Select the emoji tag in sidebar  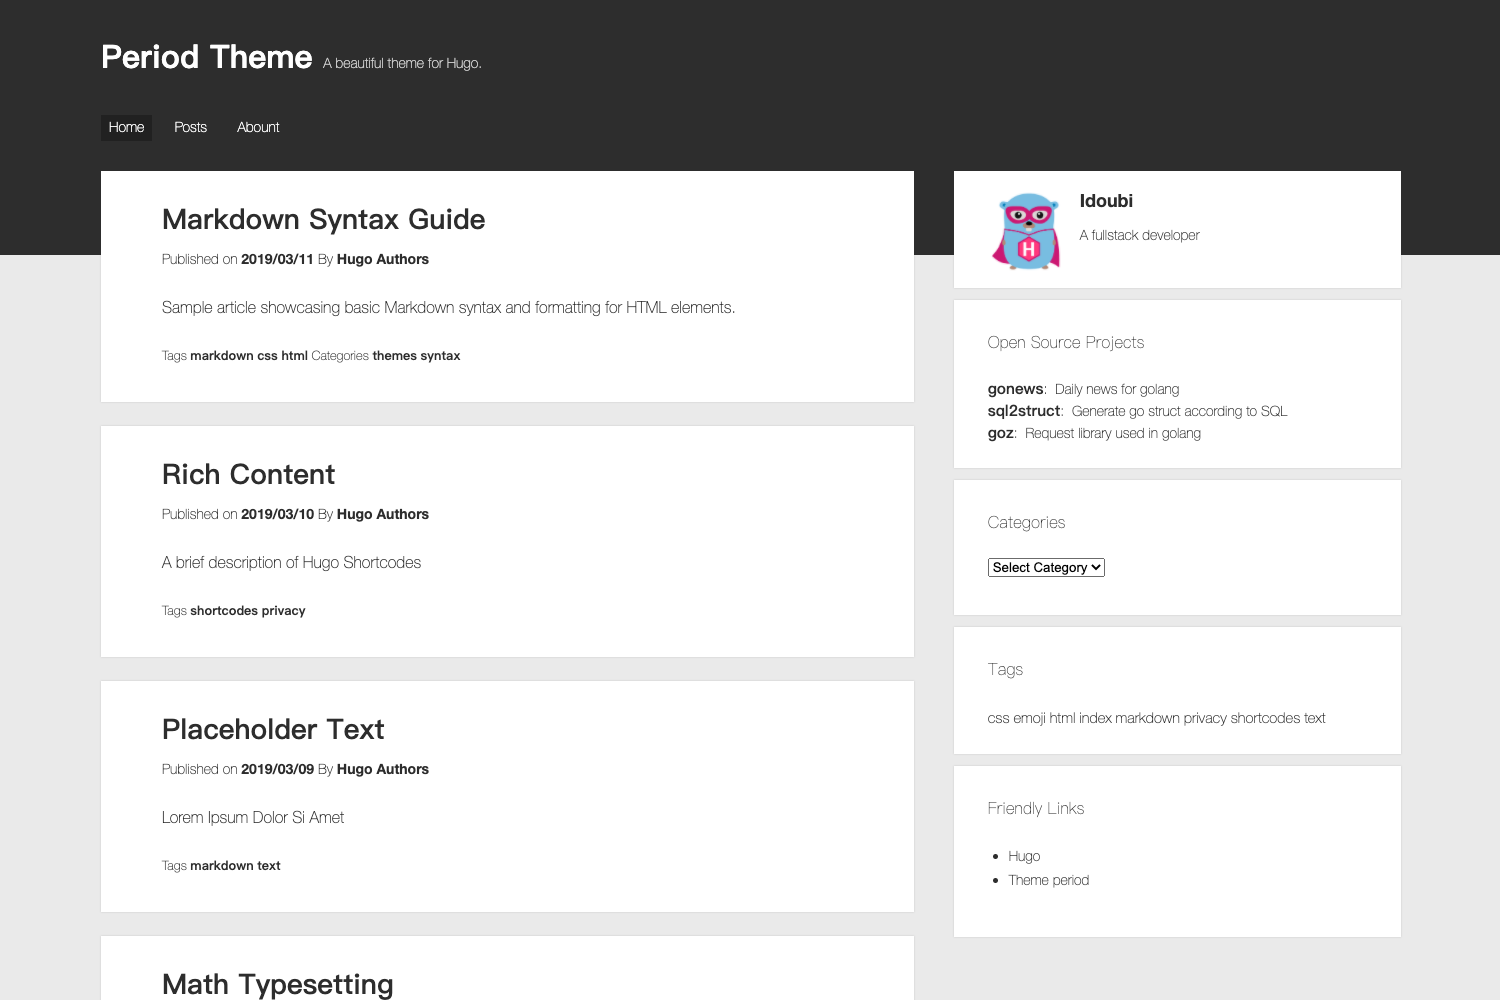click(1029, 718)
